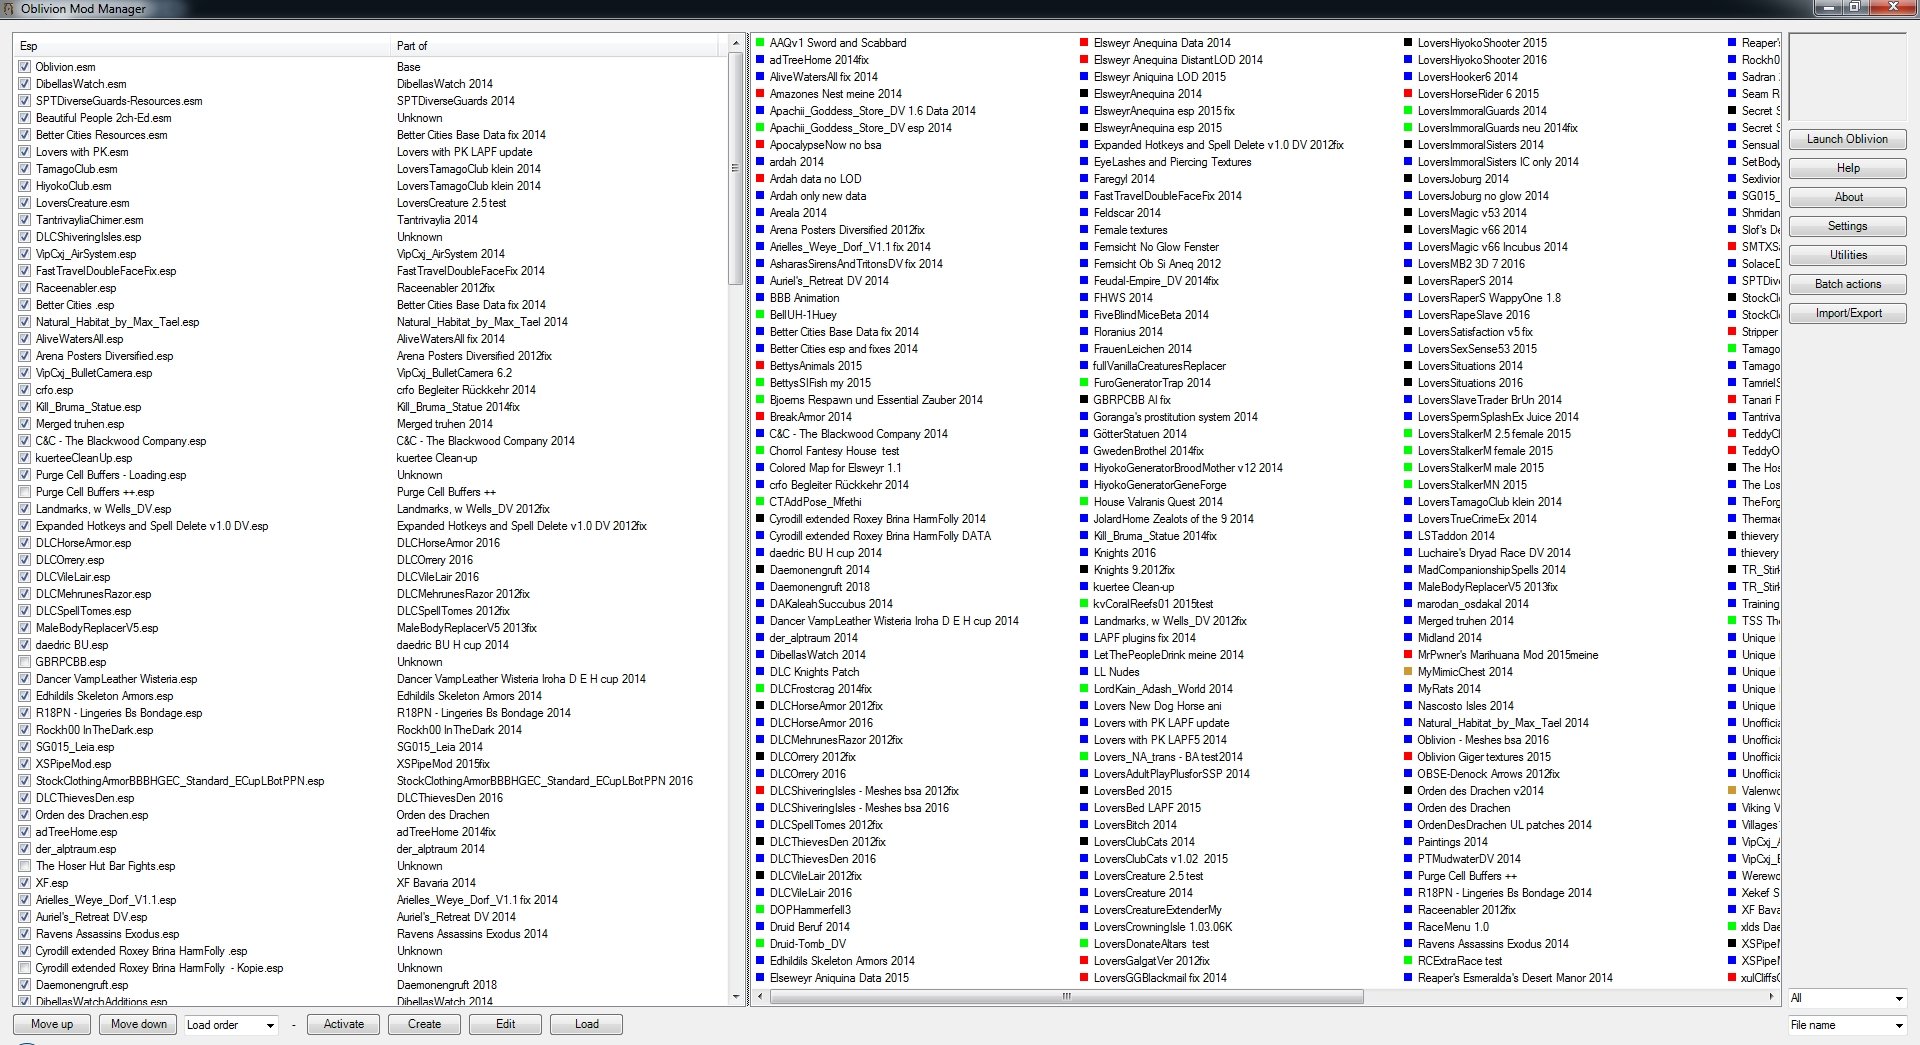
Task: Select the 'House Valranis Quest 2014' mod
Action: tap(1158, 502)
